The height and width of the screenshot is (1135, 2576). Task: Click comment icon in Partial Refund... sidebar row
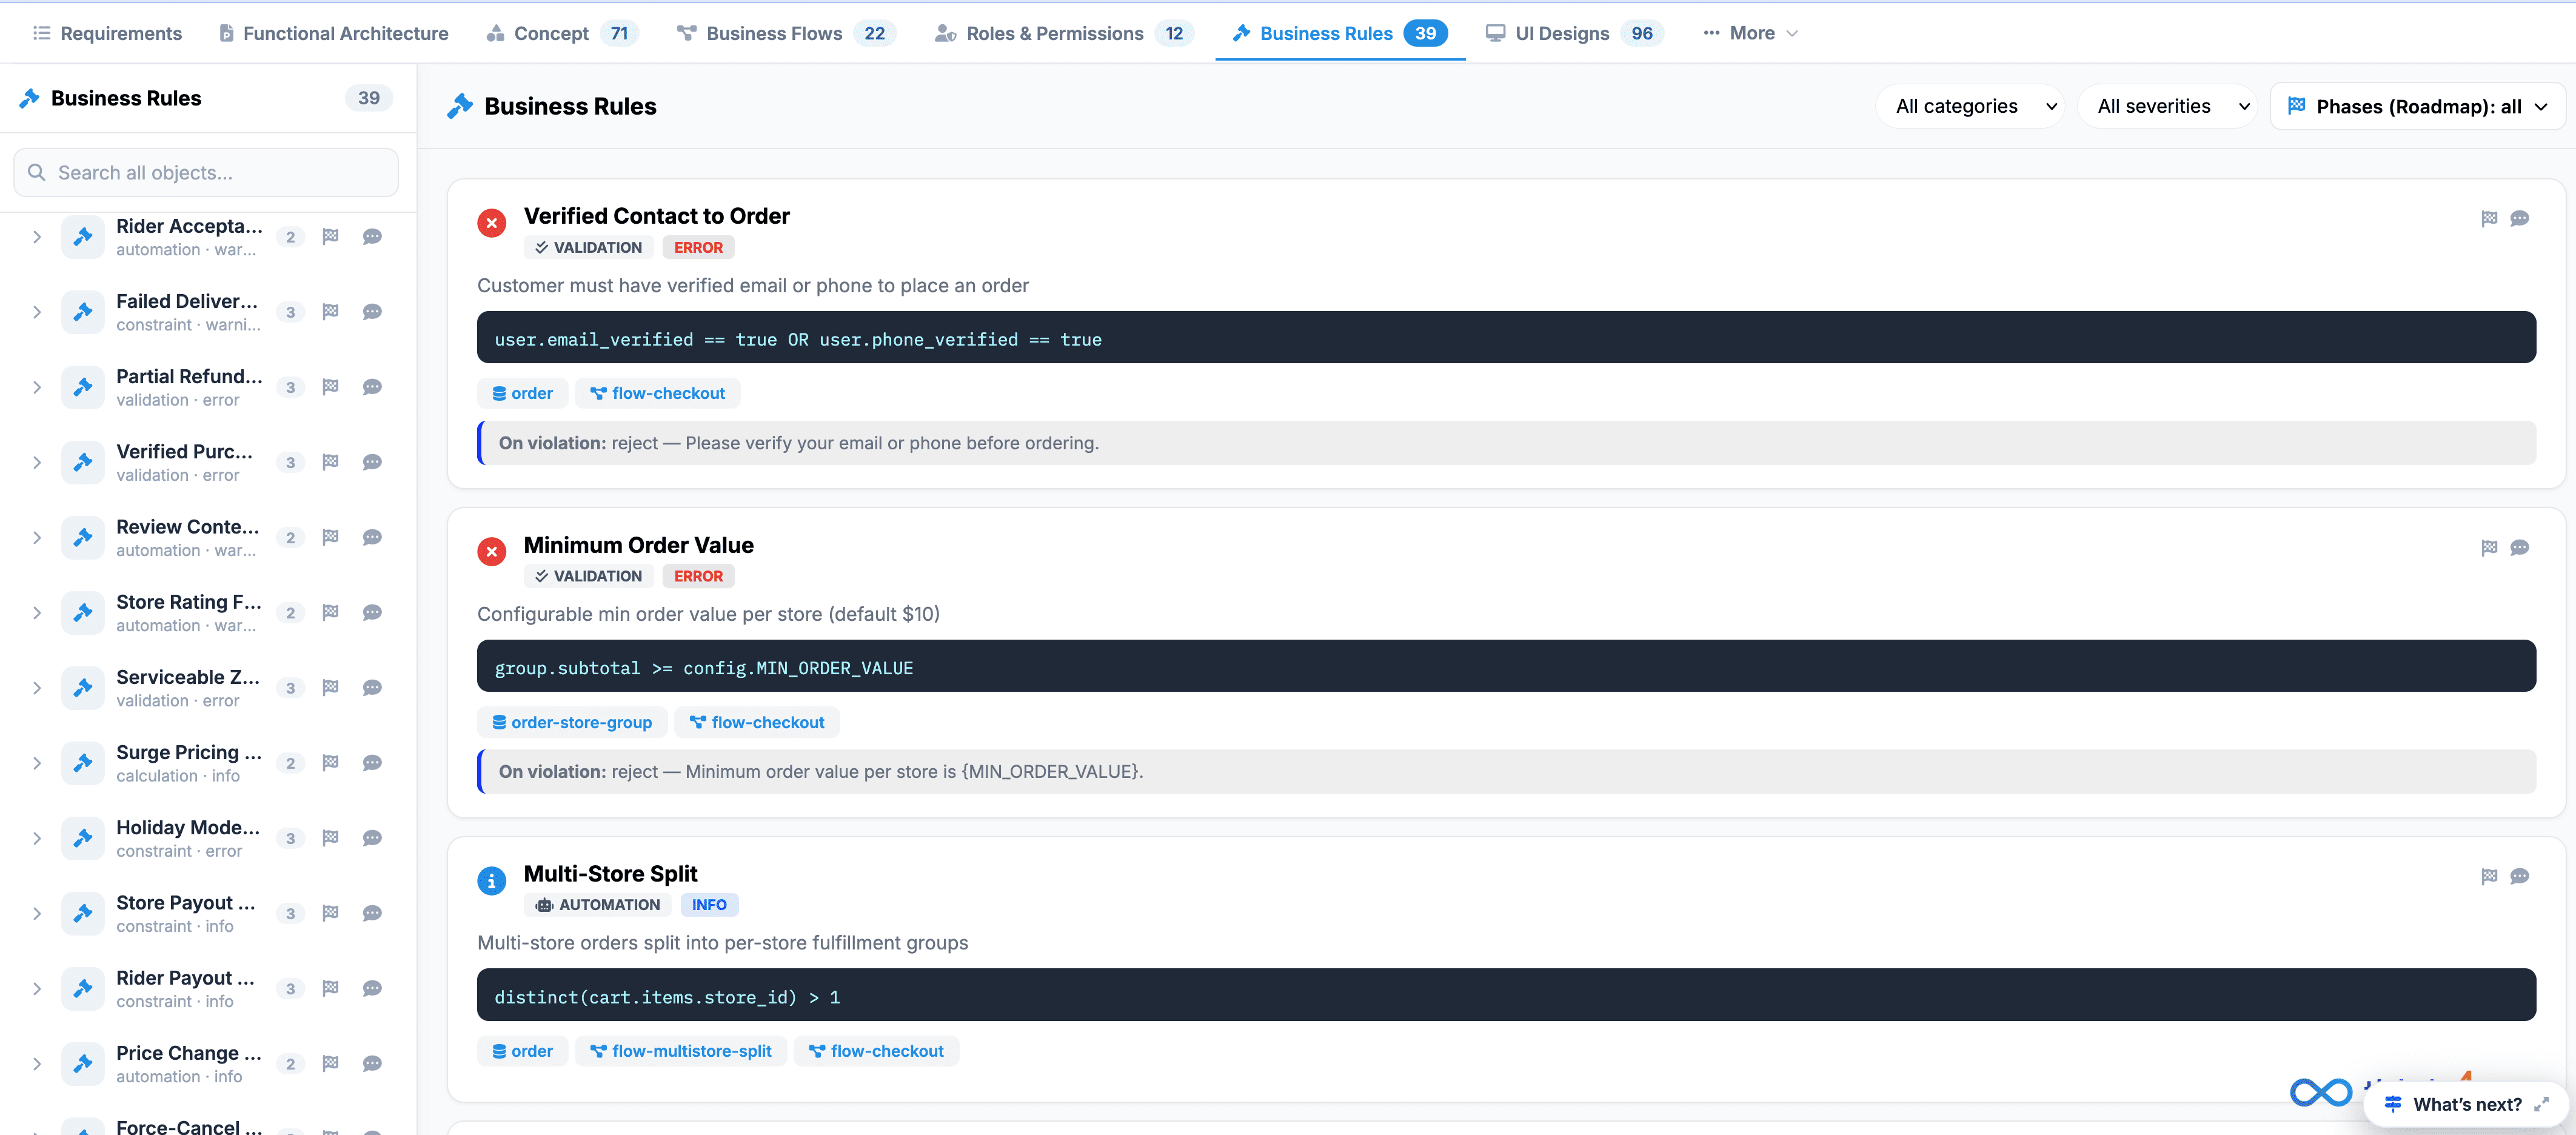tap(372, 387)
